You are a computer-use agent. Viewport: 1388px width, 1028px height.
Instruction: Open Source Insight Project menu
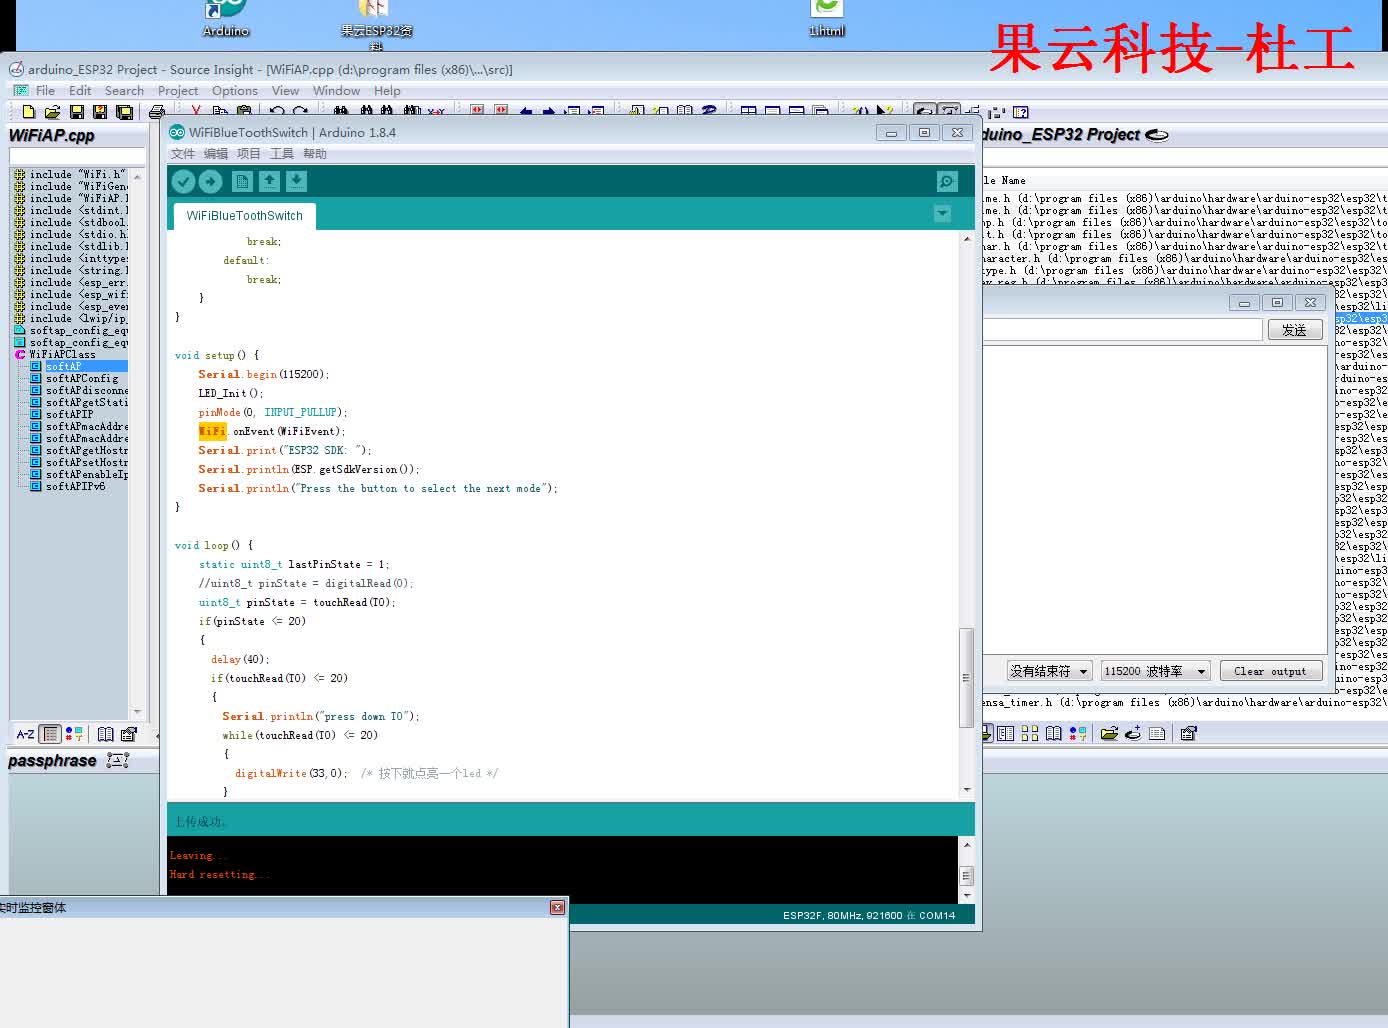(x=178, y=90)
